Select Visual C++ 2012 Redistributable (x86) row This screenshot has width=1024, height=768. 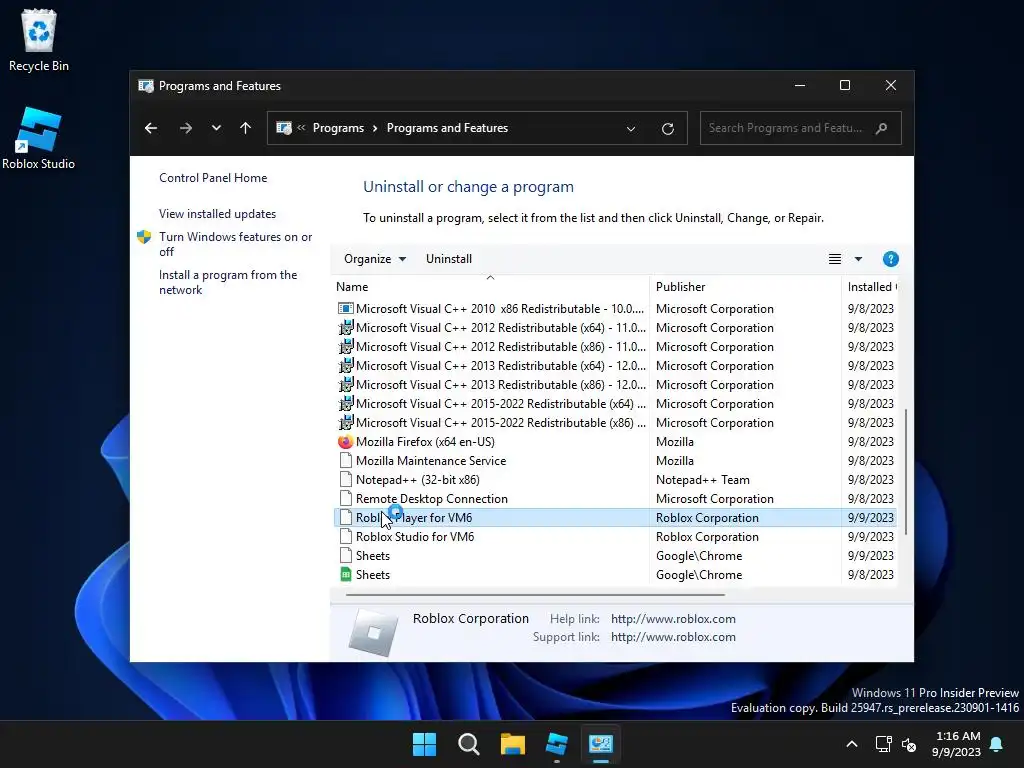pos(615,347)
